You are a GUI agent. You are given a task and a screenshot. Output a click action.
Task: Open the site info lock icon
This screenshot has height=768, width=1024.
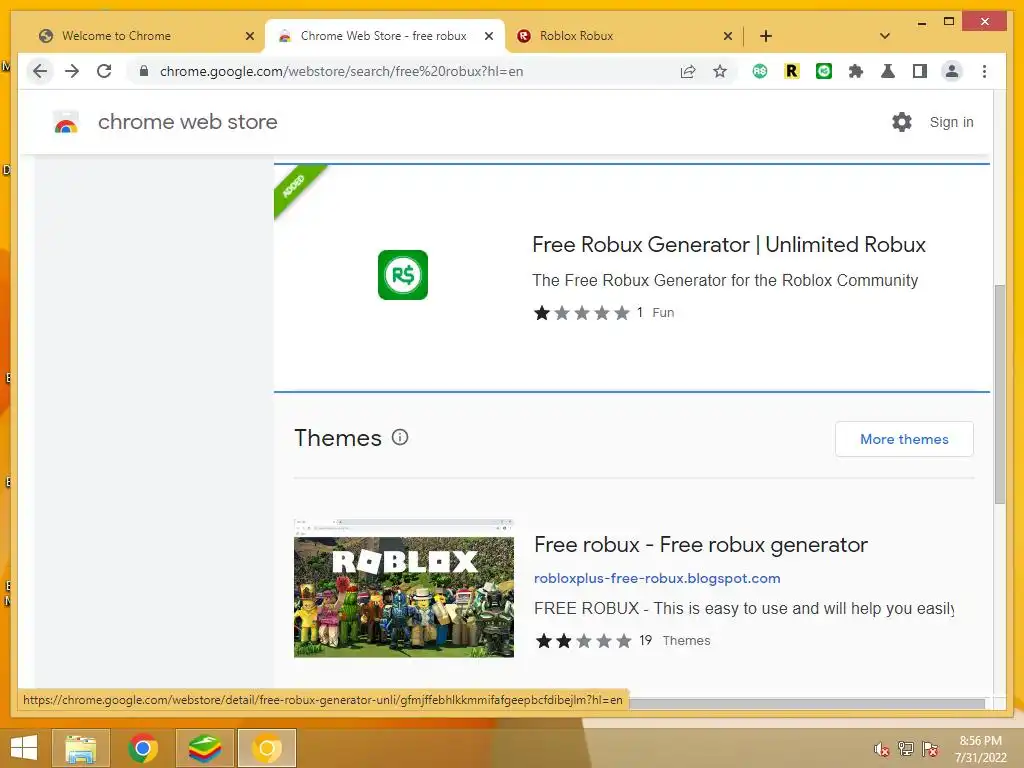[144, 71]
